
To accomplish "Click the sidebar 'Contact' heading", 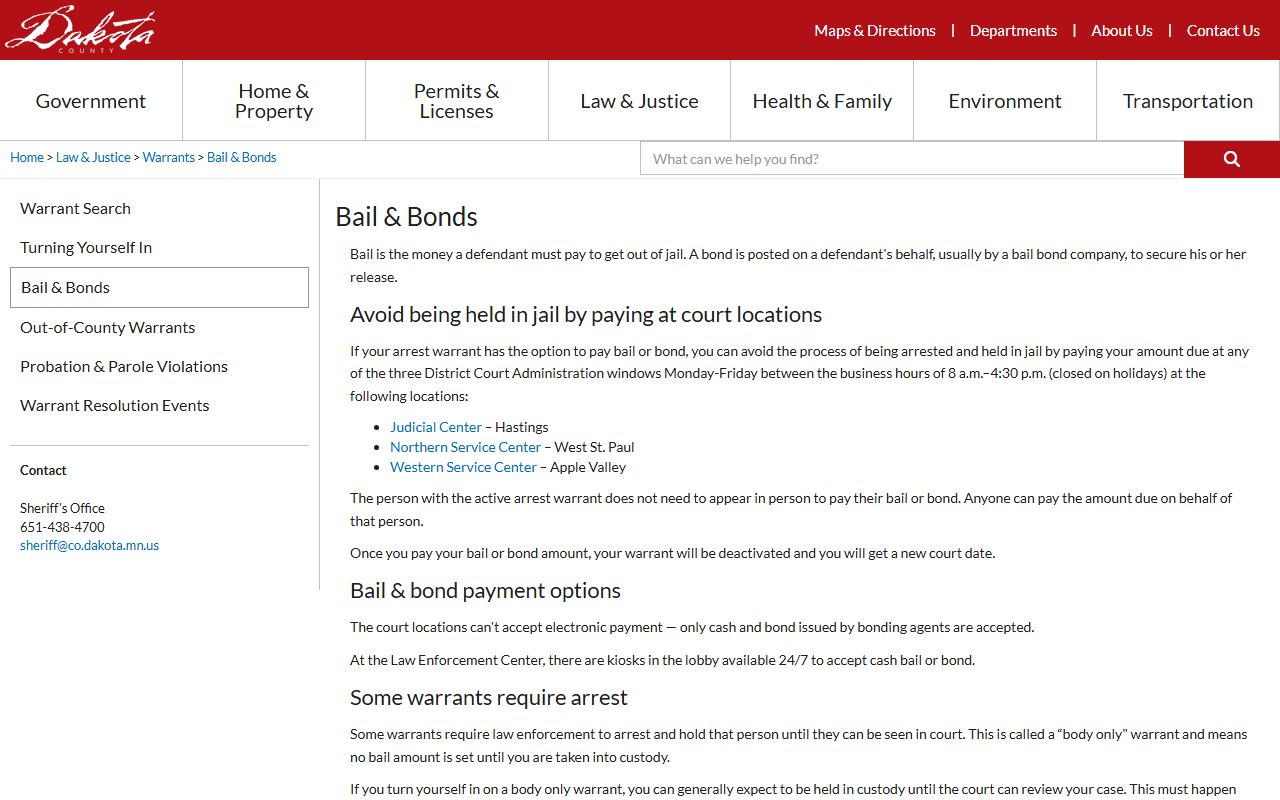I will click(43, 470).
